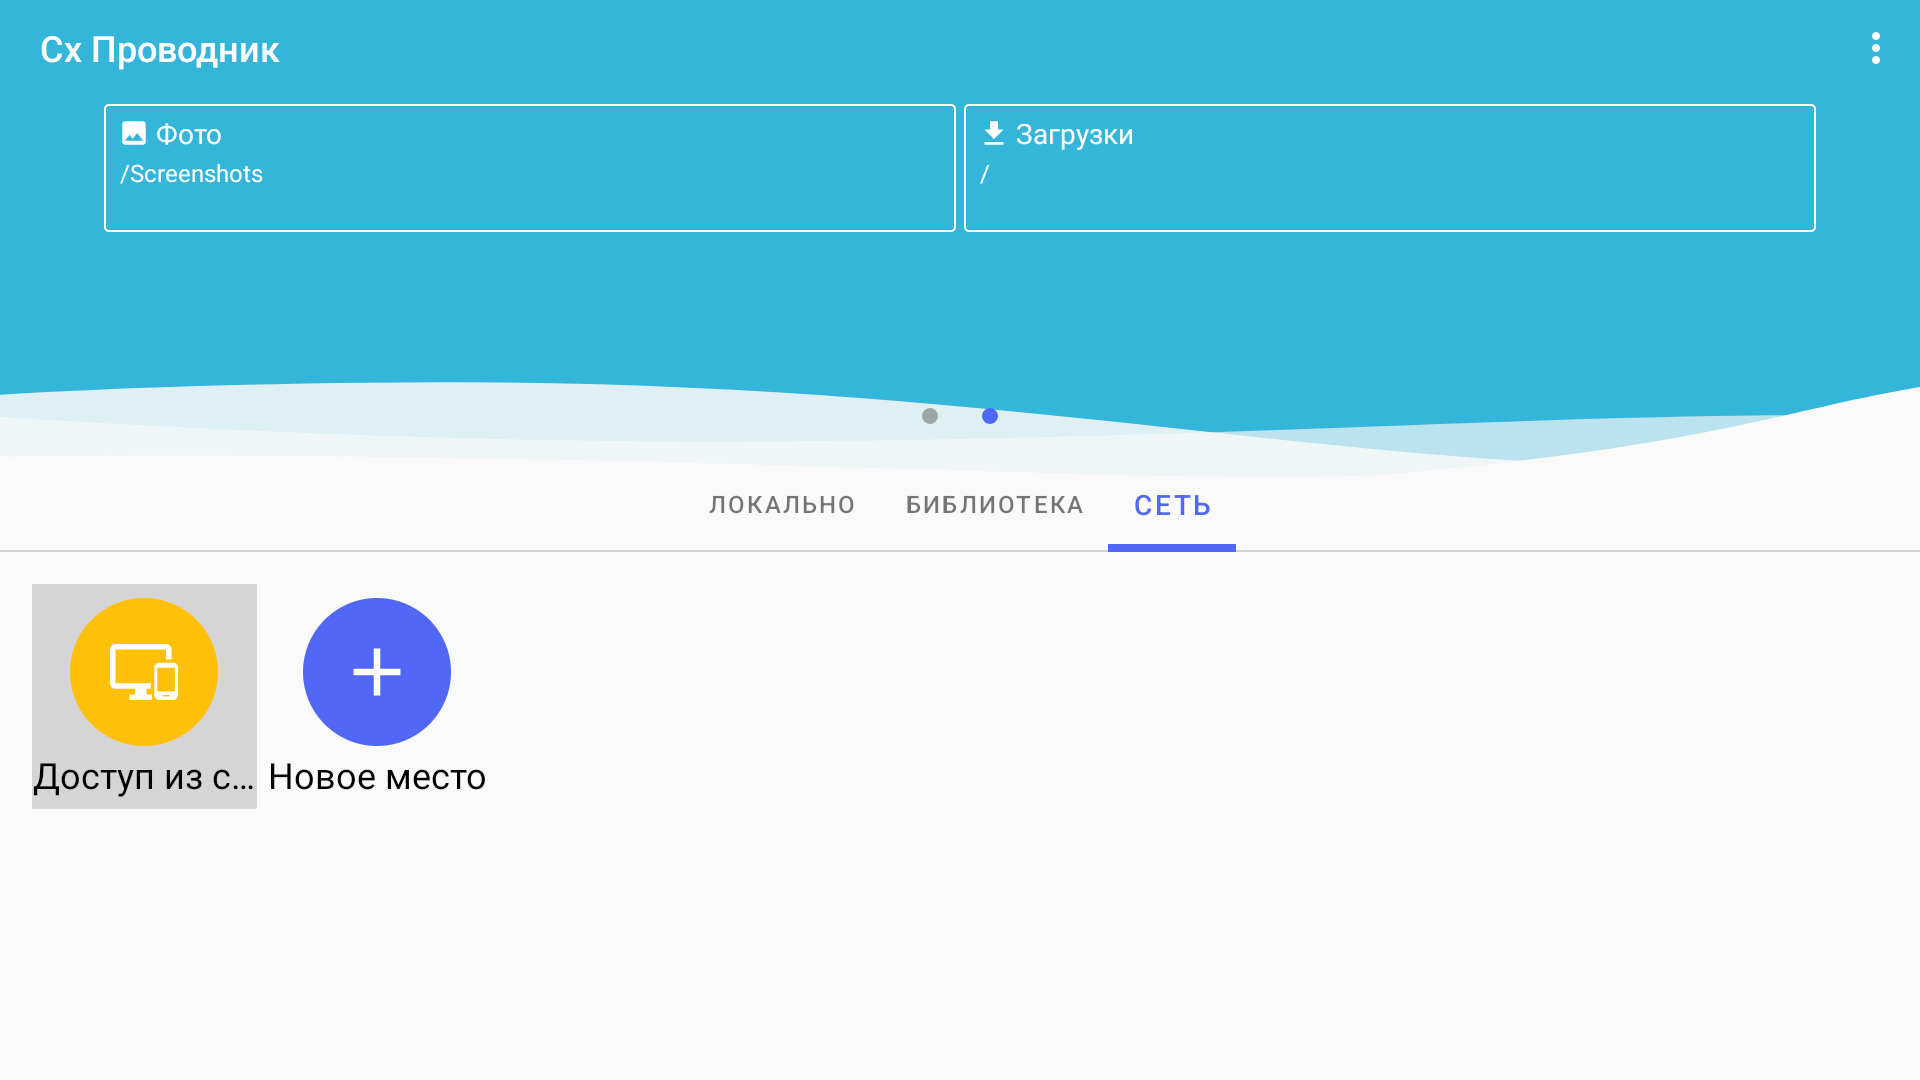Open the yellow network access icon
The height and width of the screenshot is (1080, 1920).
click(144, 672)
